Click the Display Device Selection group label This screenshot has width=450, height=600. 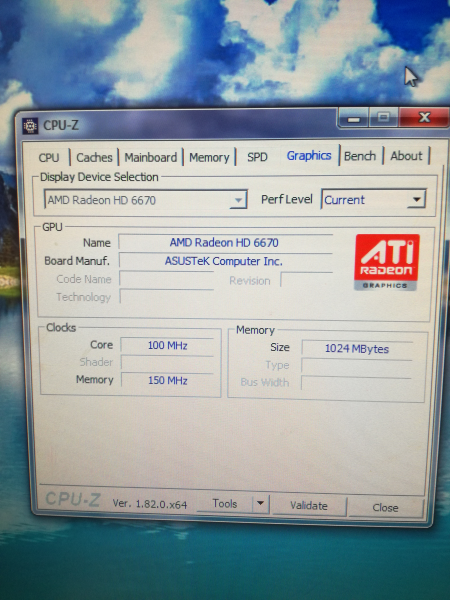point(99,177)
